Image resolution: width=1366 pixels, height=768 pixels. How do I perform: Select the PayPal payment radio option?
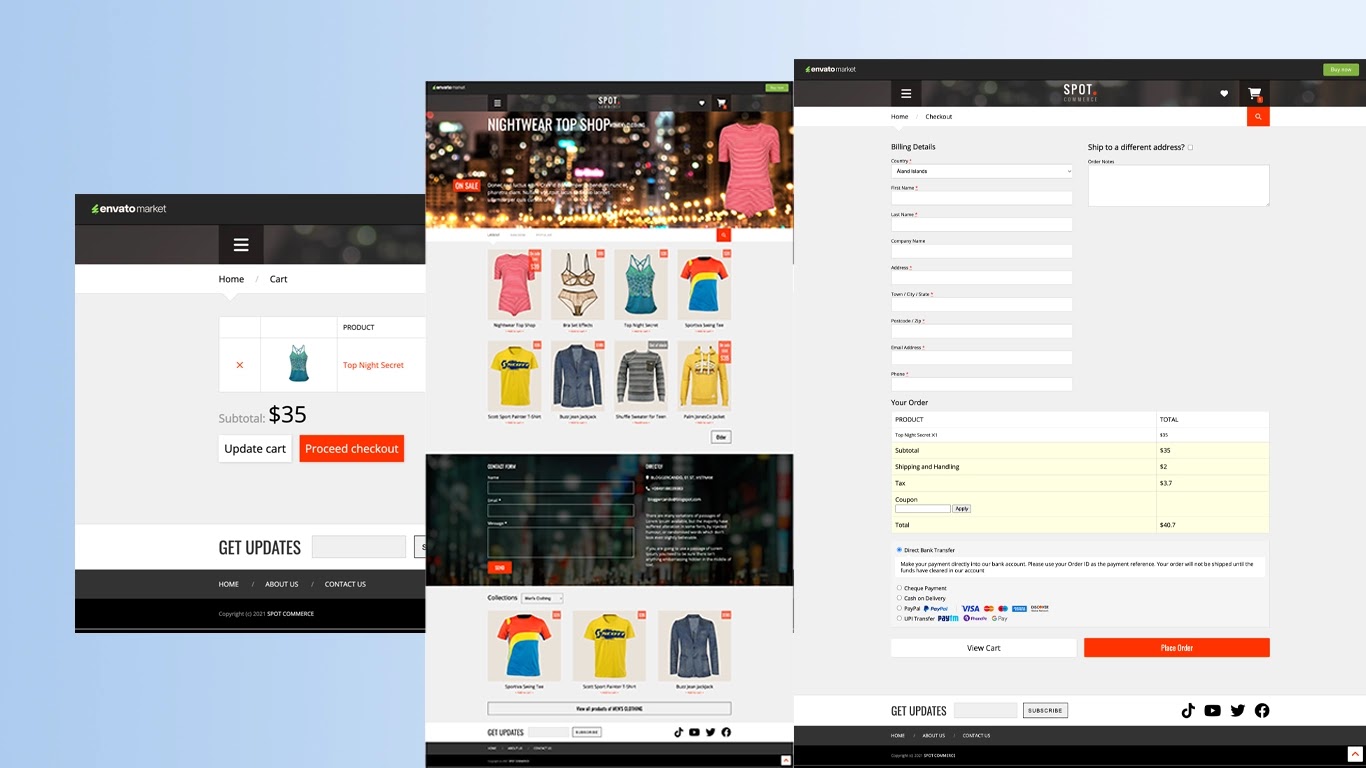[x=899, y=608]
